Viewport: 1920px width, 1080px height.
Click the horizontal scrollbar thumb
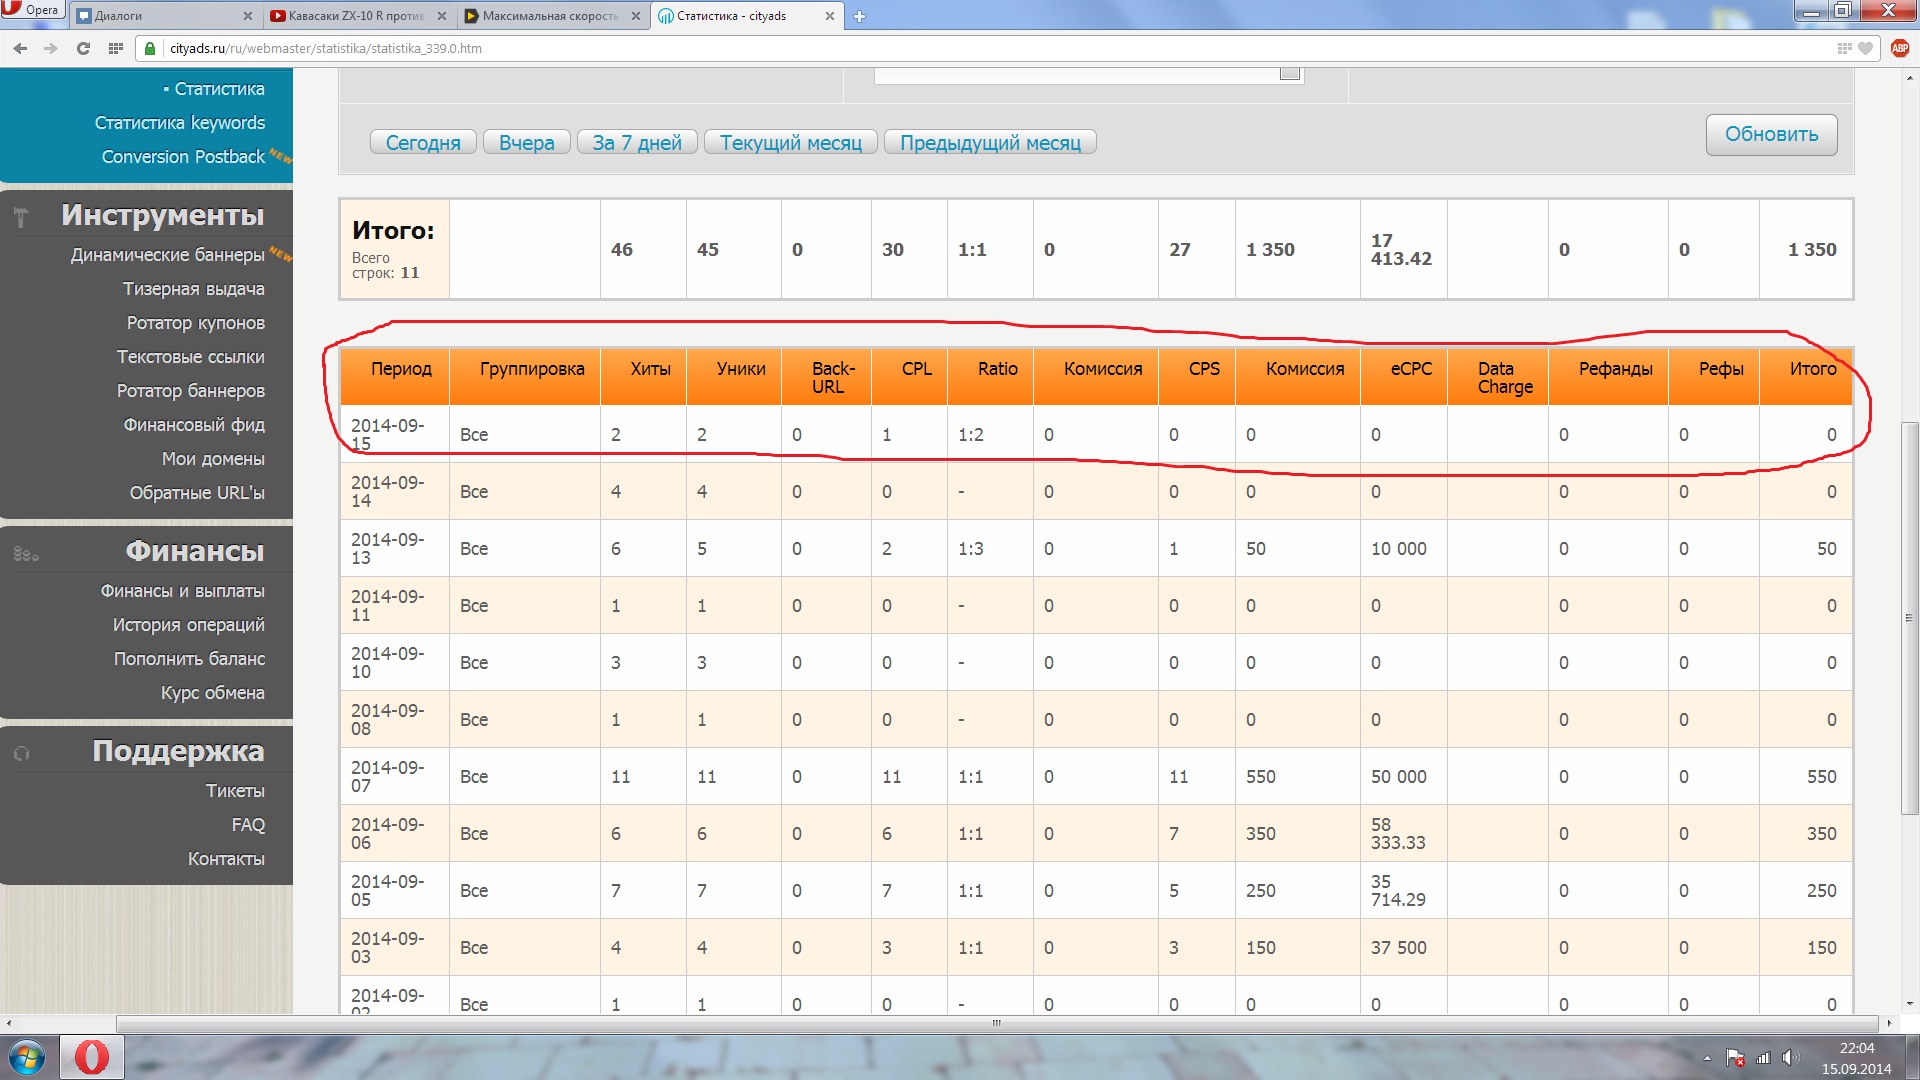[996, 1023]
